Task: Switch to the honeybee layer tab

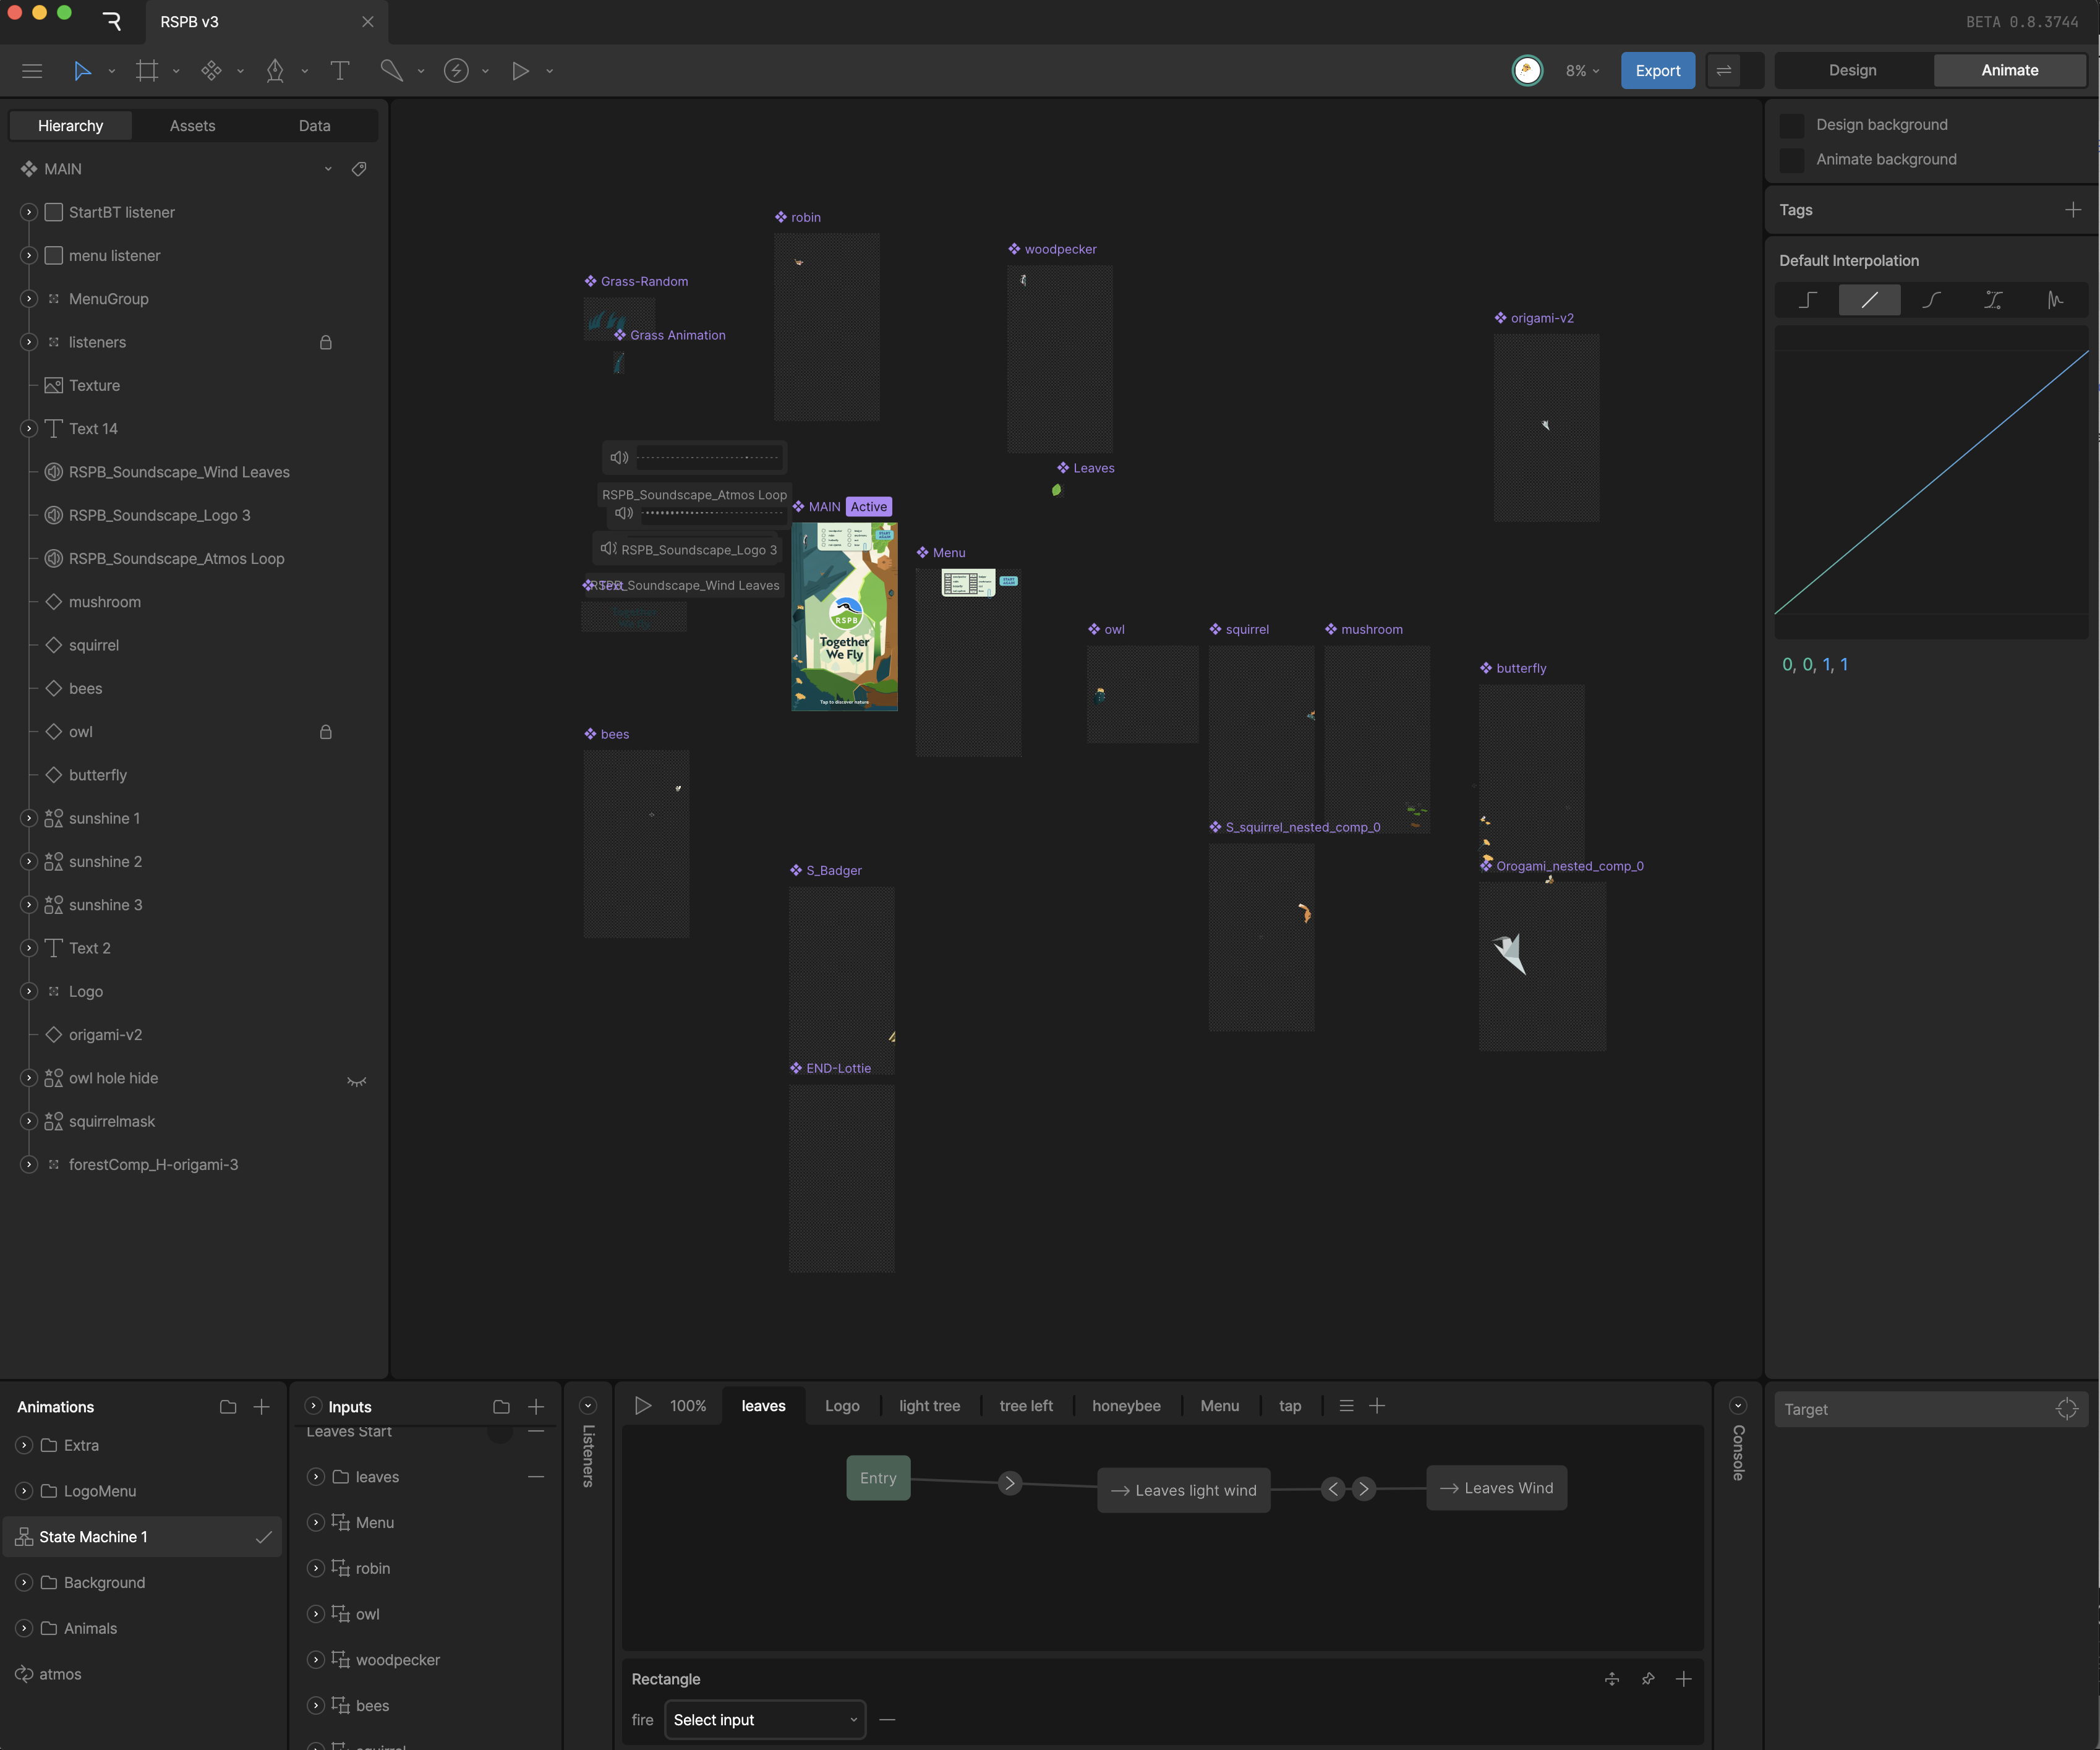Action: click(1126, 1406)
